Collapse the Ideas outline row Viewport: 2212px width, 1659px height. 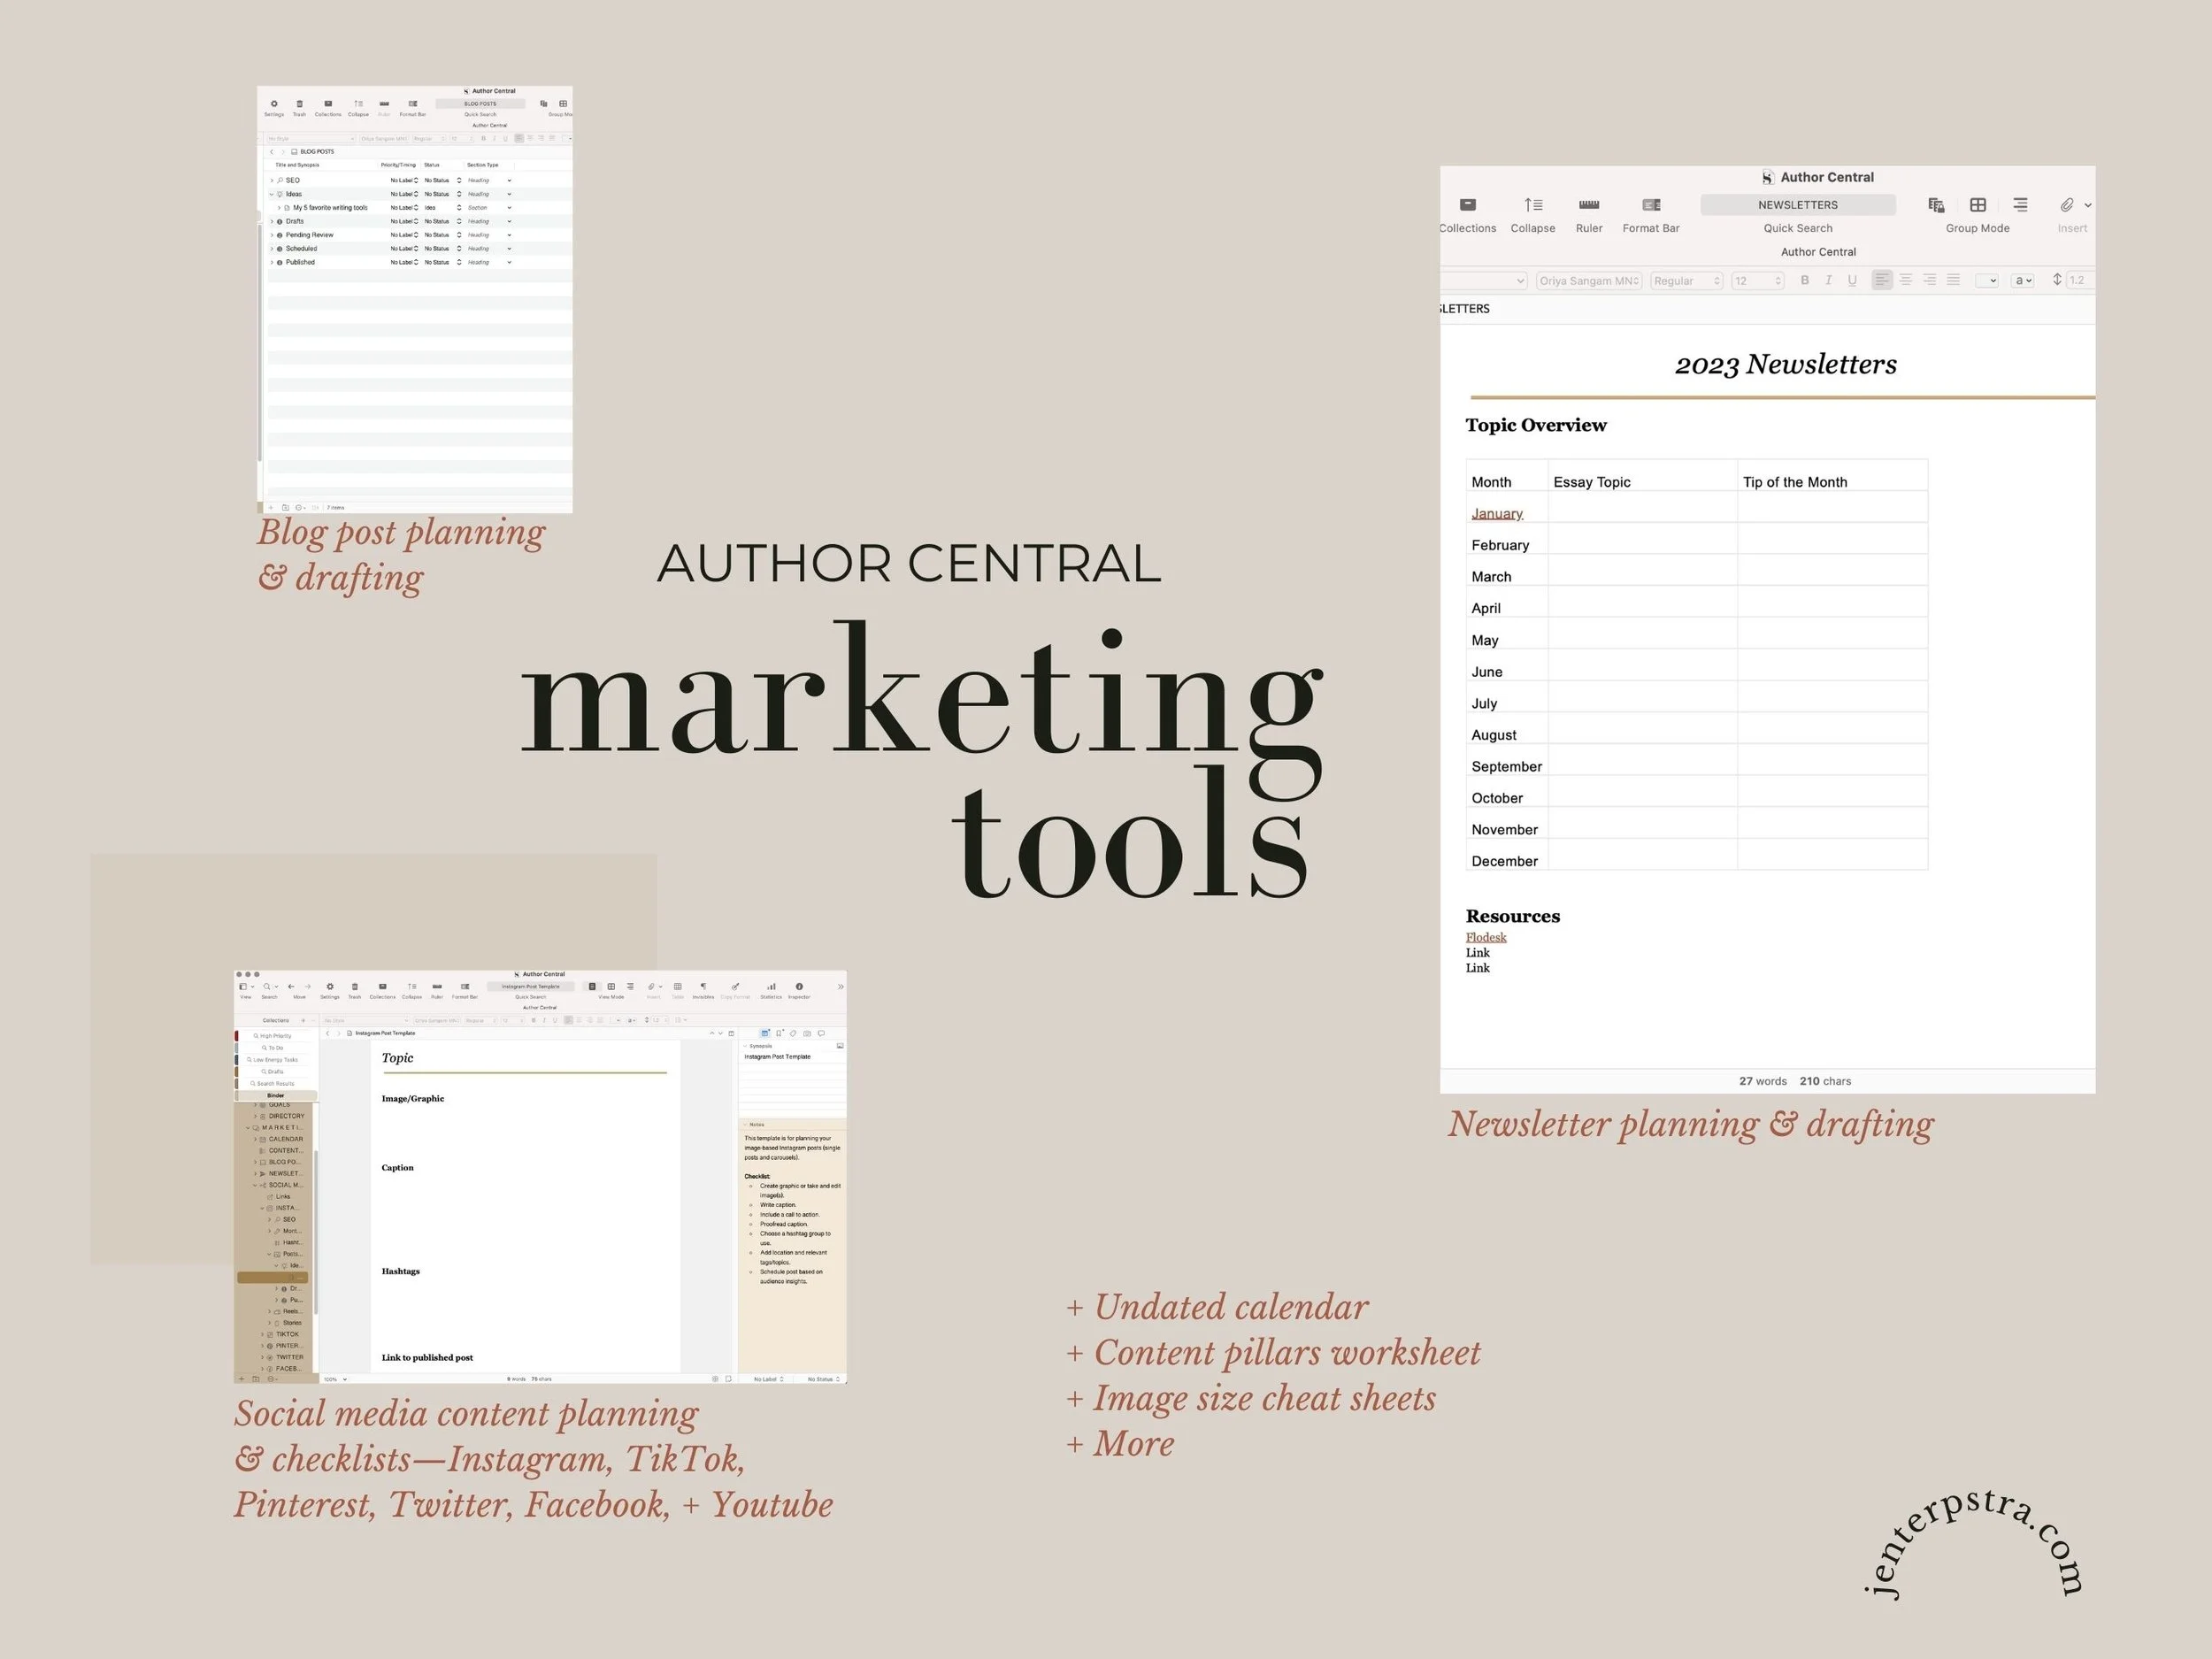272,194
